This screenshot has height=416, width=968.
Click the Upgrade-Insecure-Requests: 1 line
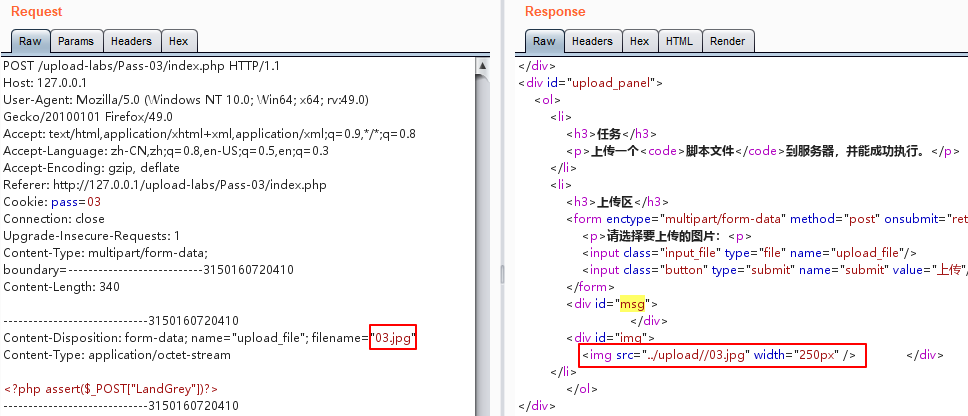click(91, 236)
